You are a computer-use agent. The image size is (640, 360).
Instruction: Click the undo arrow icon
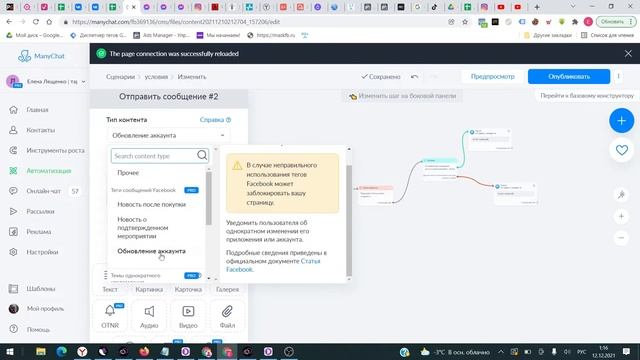click(414, 77)
